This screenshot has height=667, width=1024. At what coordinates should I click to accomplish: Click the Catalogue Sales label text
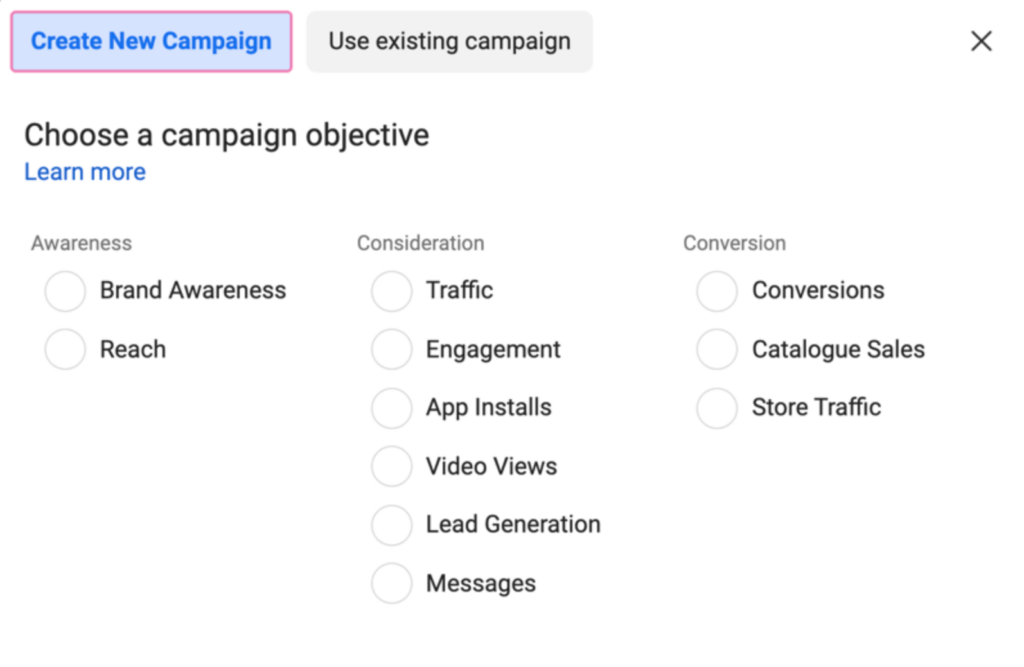tap(838, 349)
